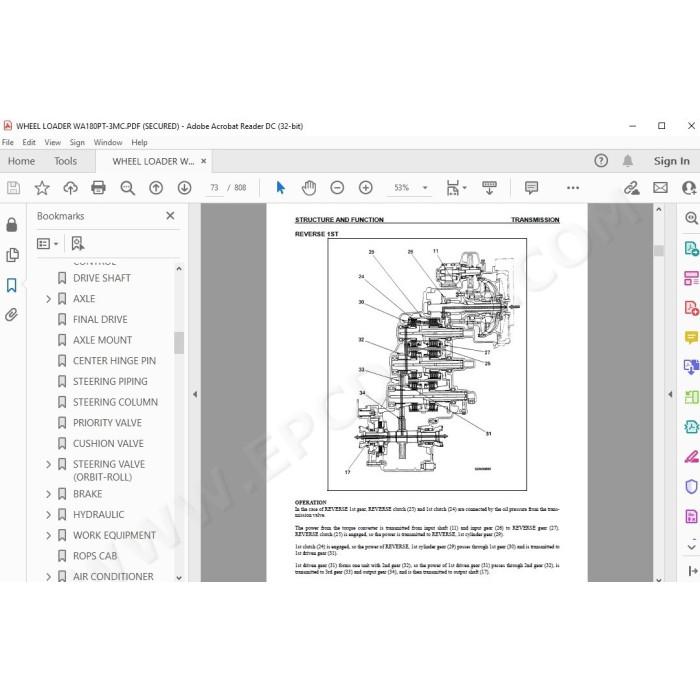The image size is (700, 700).
Task: Click the page number field showing 73
Action: tap(214, 188)
